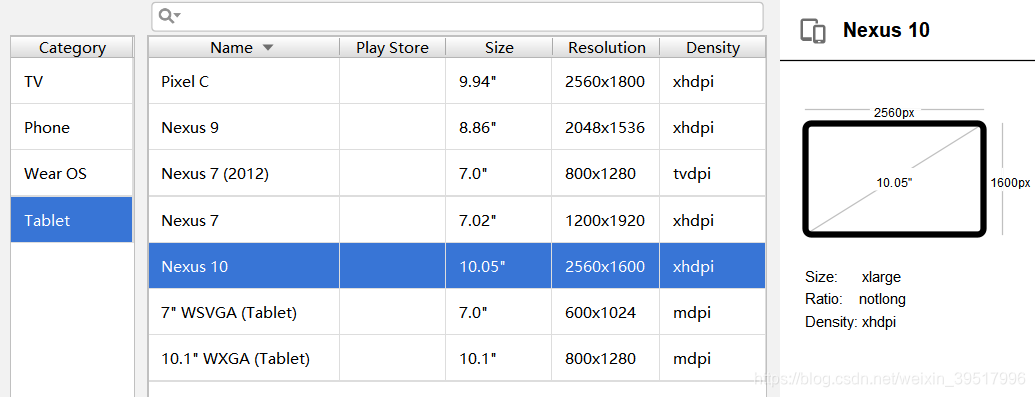Click the 10.05" size cell in table
This screenshot has width=1035, height=397.
pos(499,266)
